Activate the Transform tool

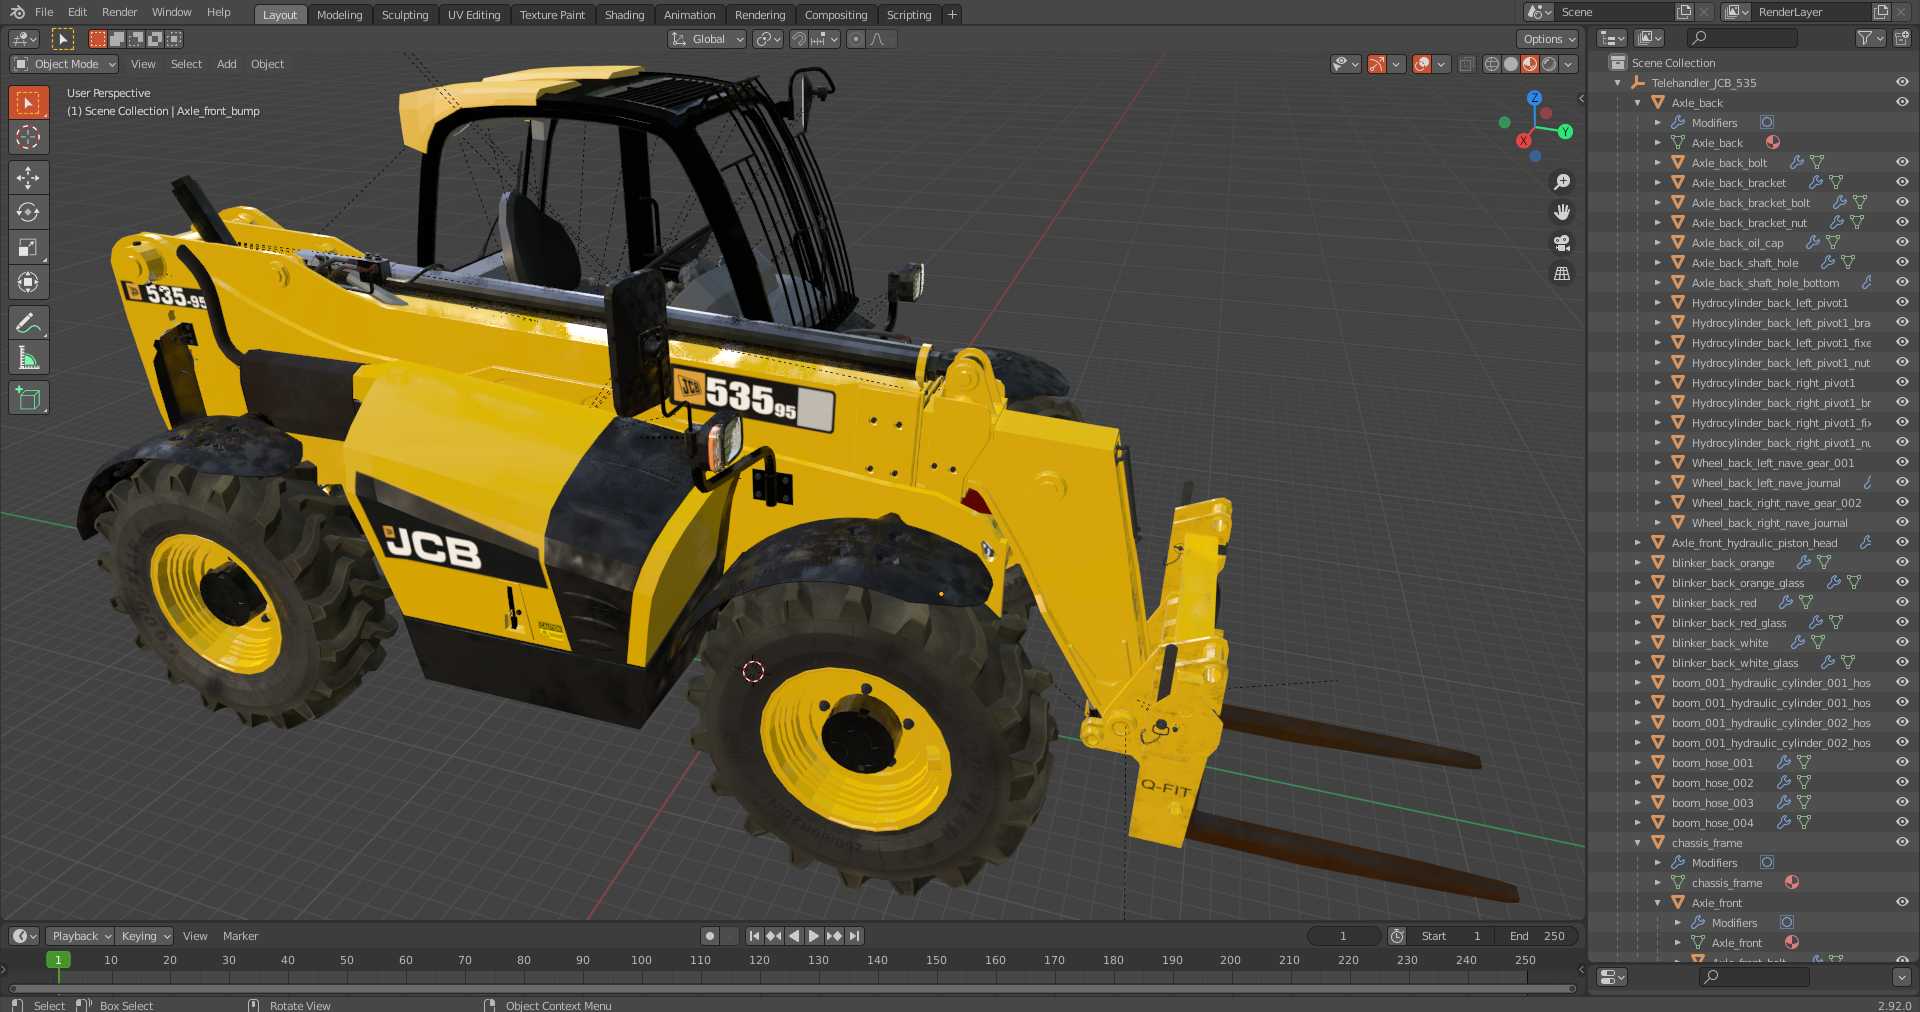(x=28, y=282)
